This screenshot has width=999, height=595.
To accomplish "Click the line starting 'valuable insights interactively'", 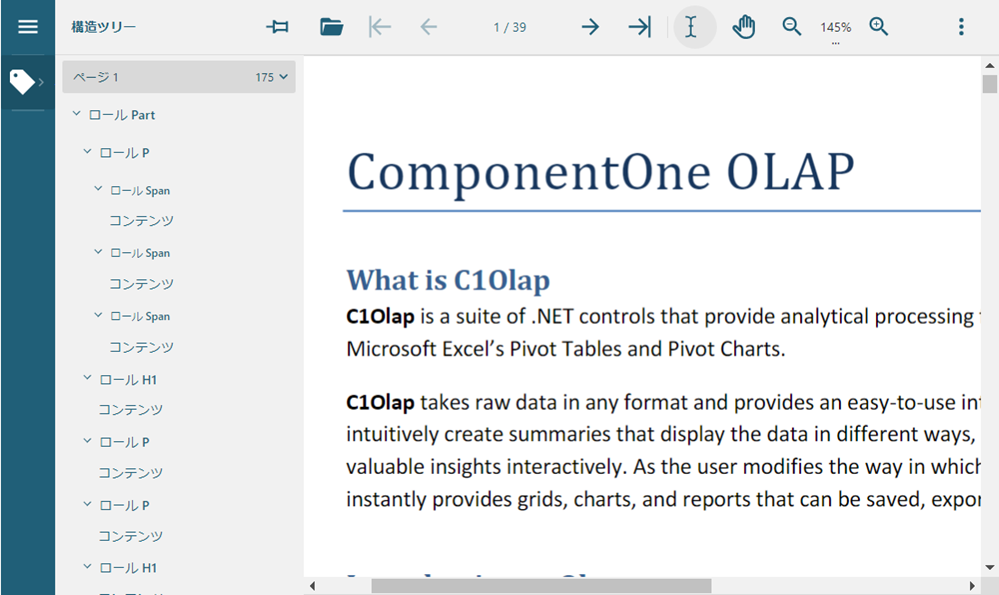I will click(663, 467).
